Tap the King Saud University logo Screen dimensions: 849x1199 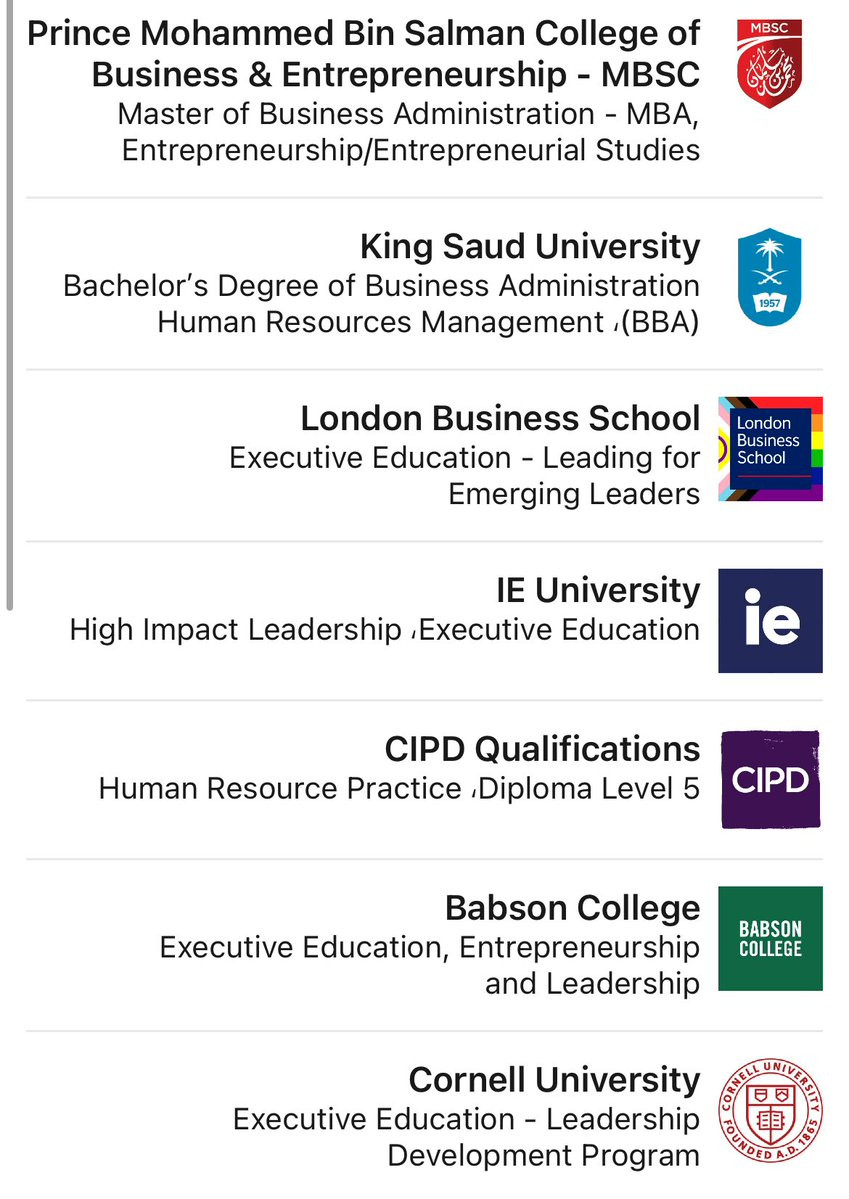coord(769,277)
